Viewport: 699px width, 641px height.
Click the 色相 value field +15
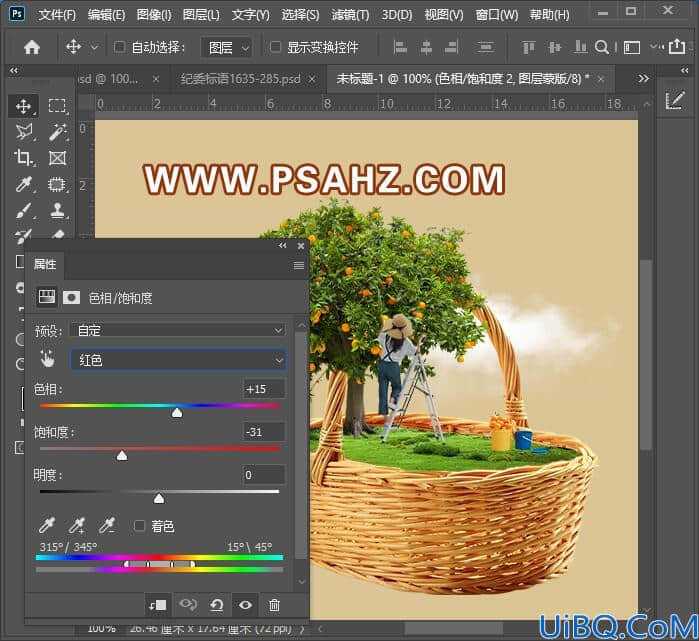(263, 389)
